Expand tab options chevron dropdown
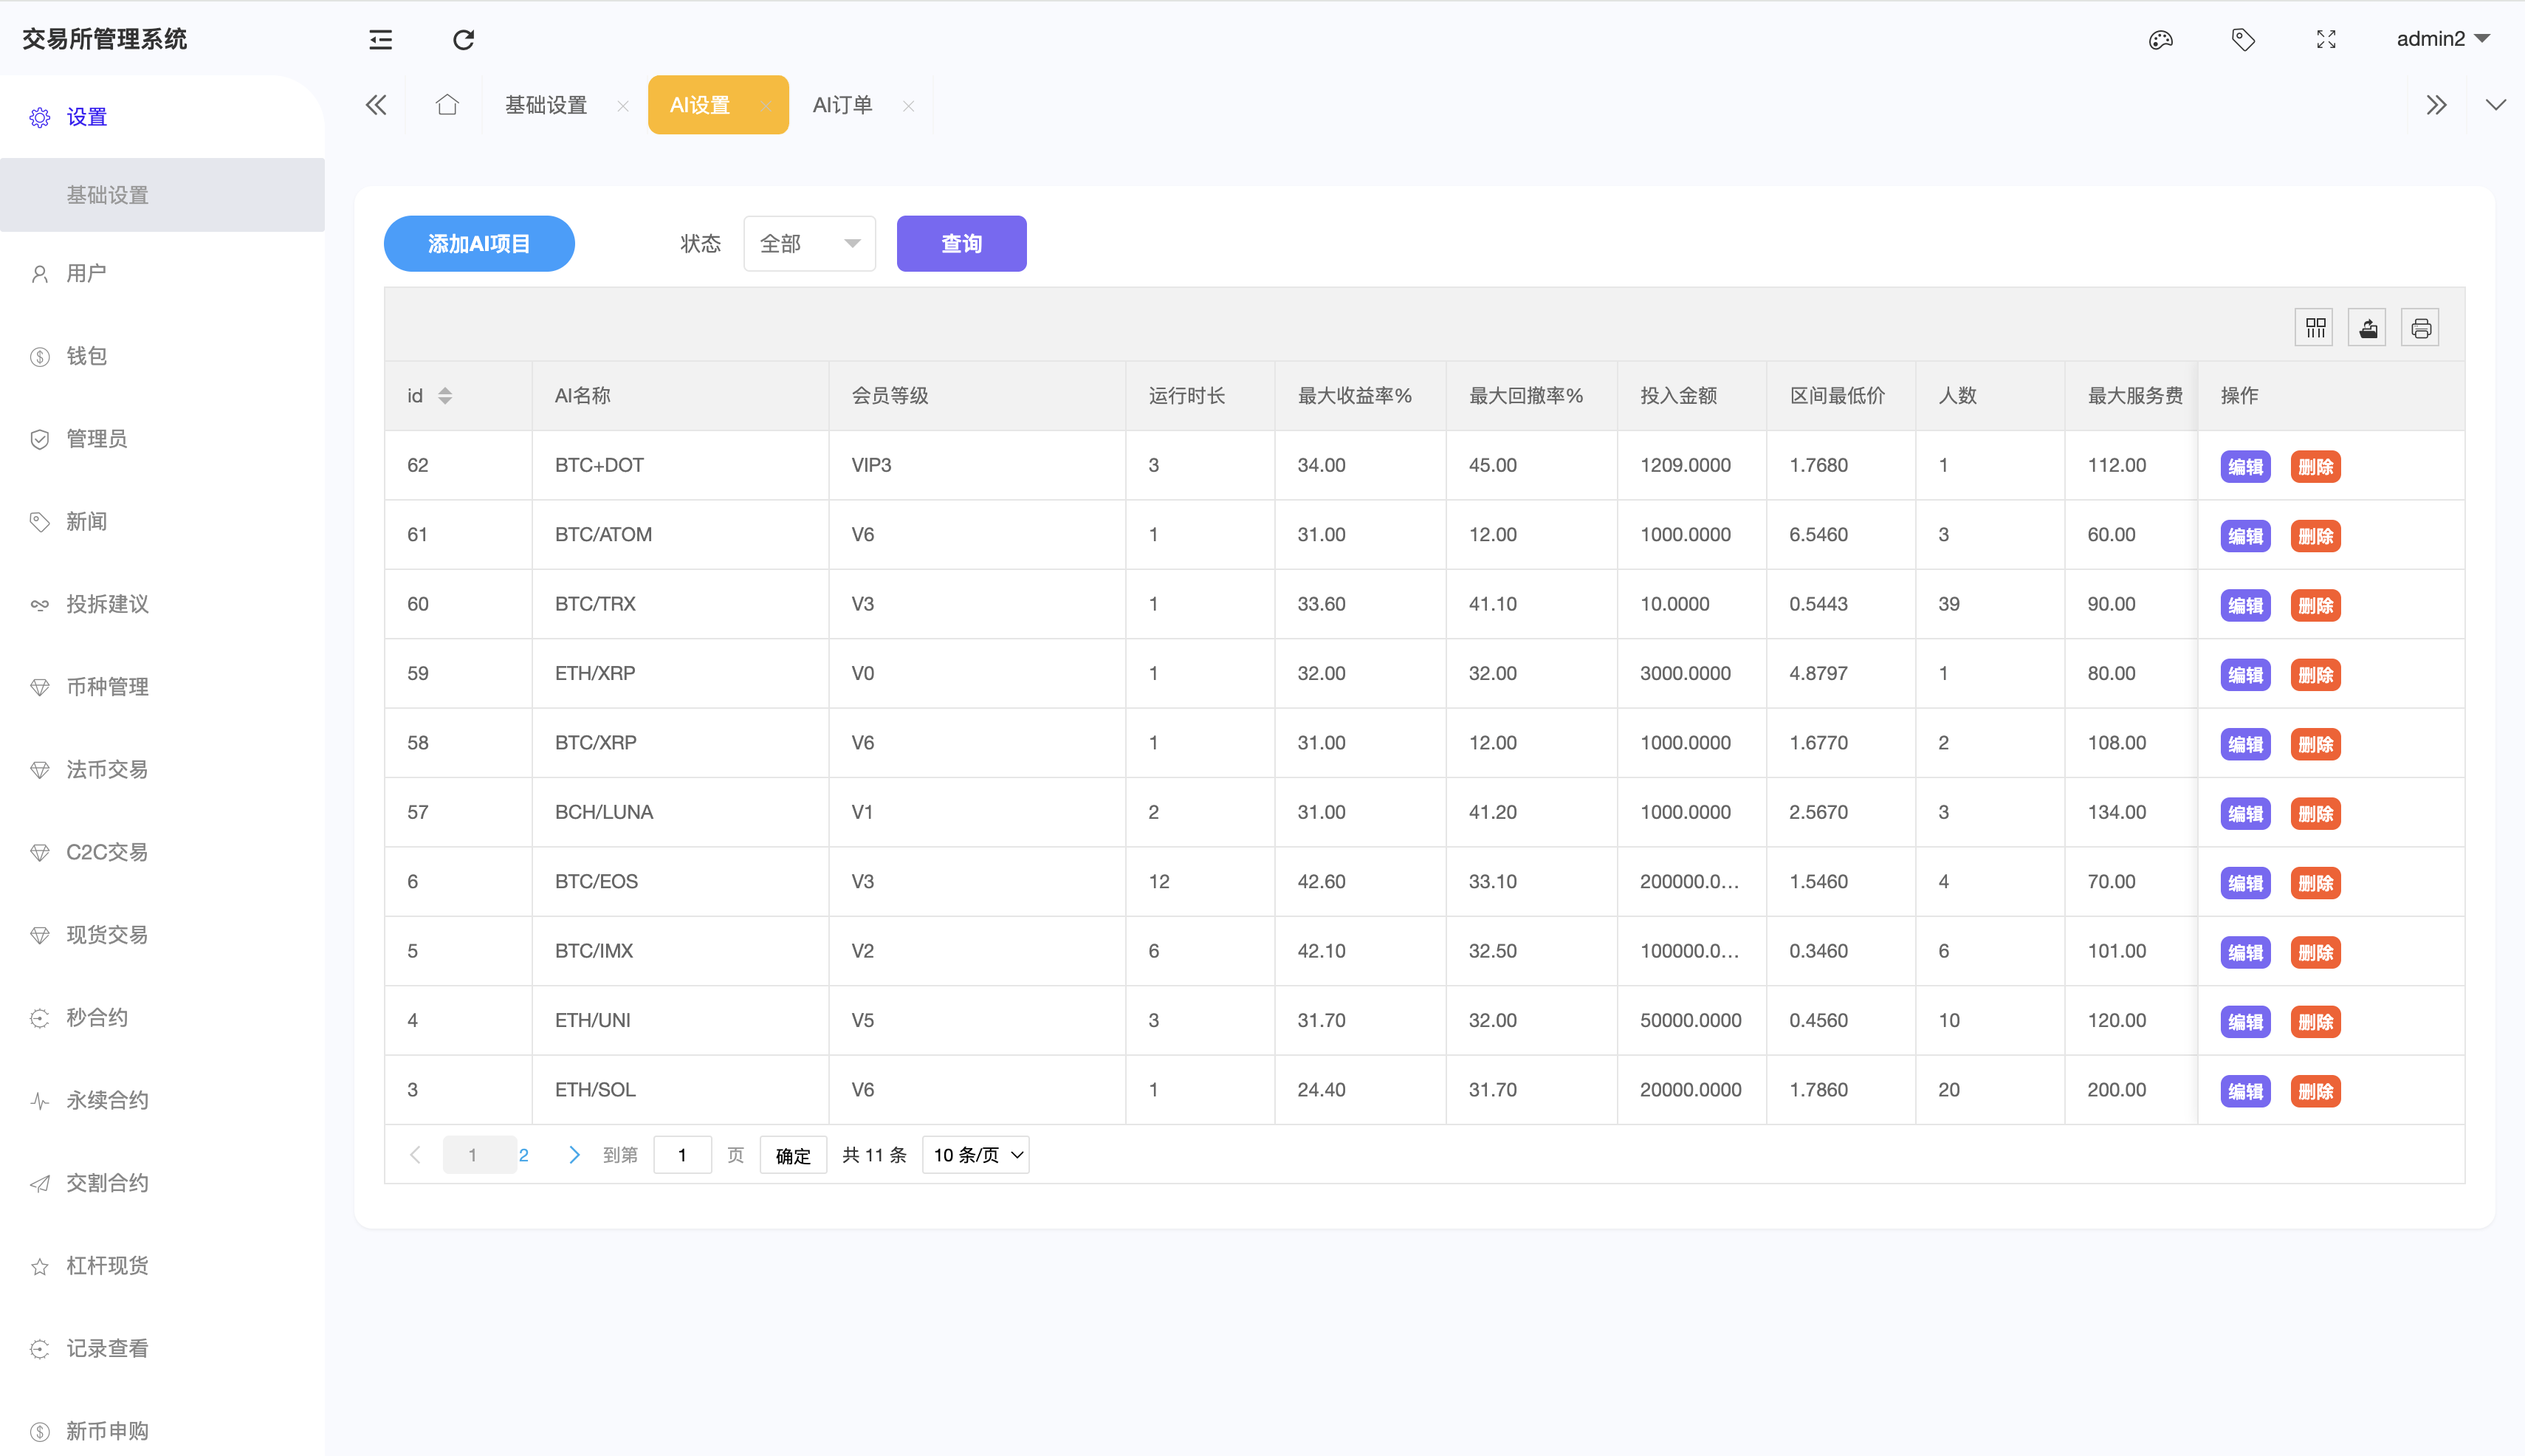The image size is (2525, 1456). pos(2496,105)
